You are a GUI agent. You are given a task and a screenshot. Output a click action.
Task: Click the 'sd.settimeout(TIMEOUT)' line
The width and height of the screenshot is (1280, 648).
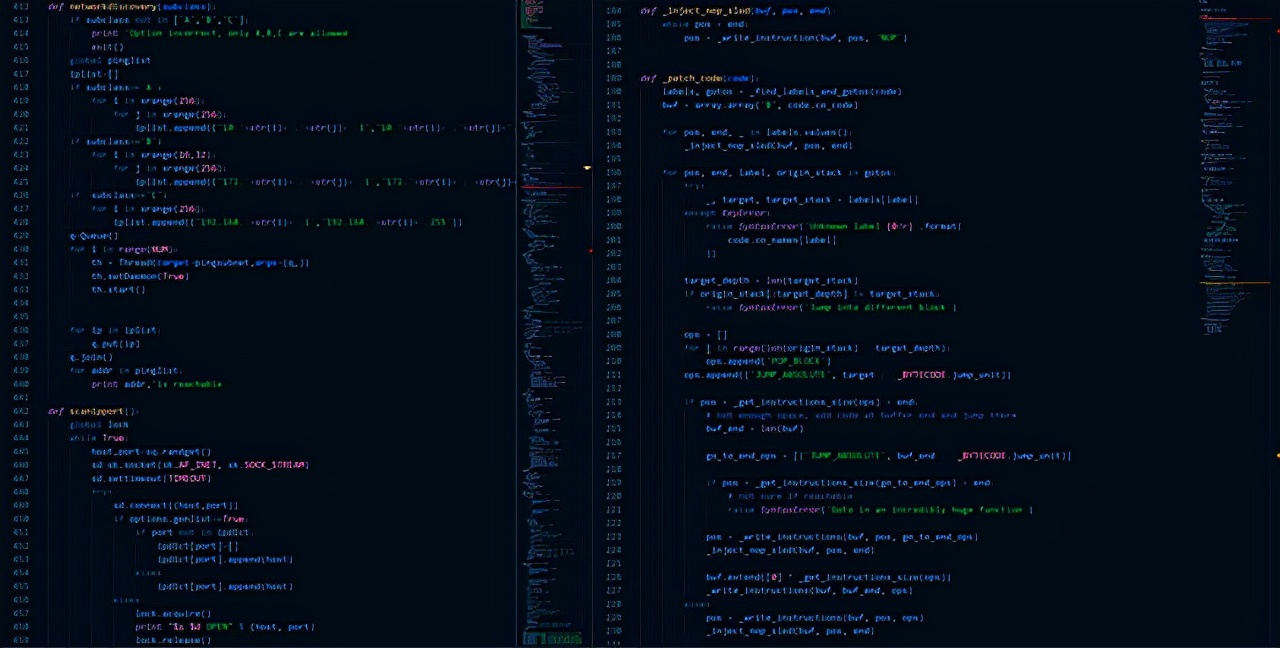coord(151,479)
